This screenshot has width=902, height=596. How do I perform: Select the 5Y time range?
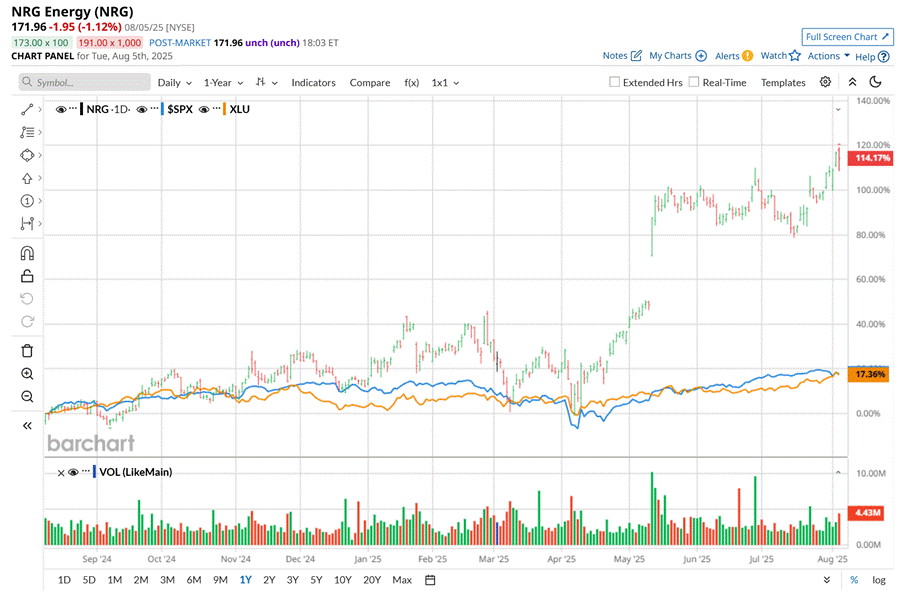pos(316,580)
